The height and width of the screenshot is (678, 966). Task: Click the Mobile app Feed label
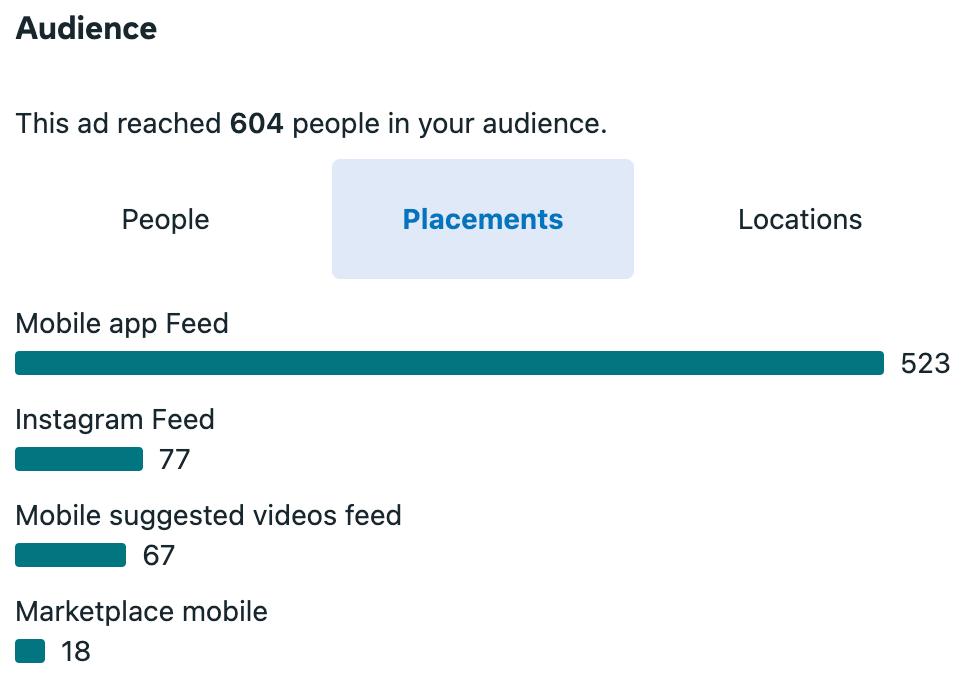point(122,324)
